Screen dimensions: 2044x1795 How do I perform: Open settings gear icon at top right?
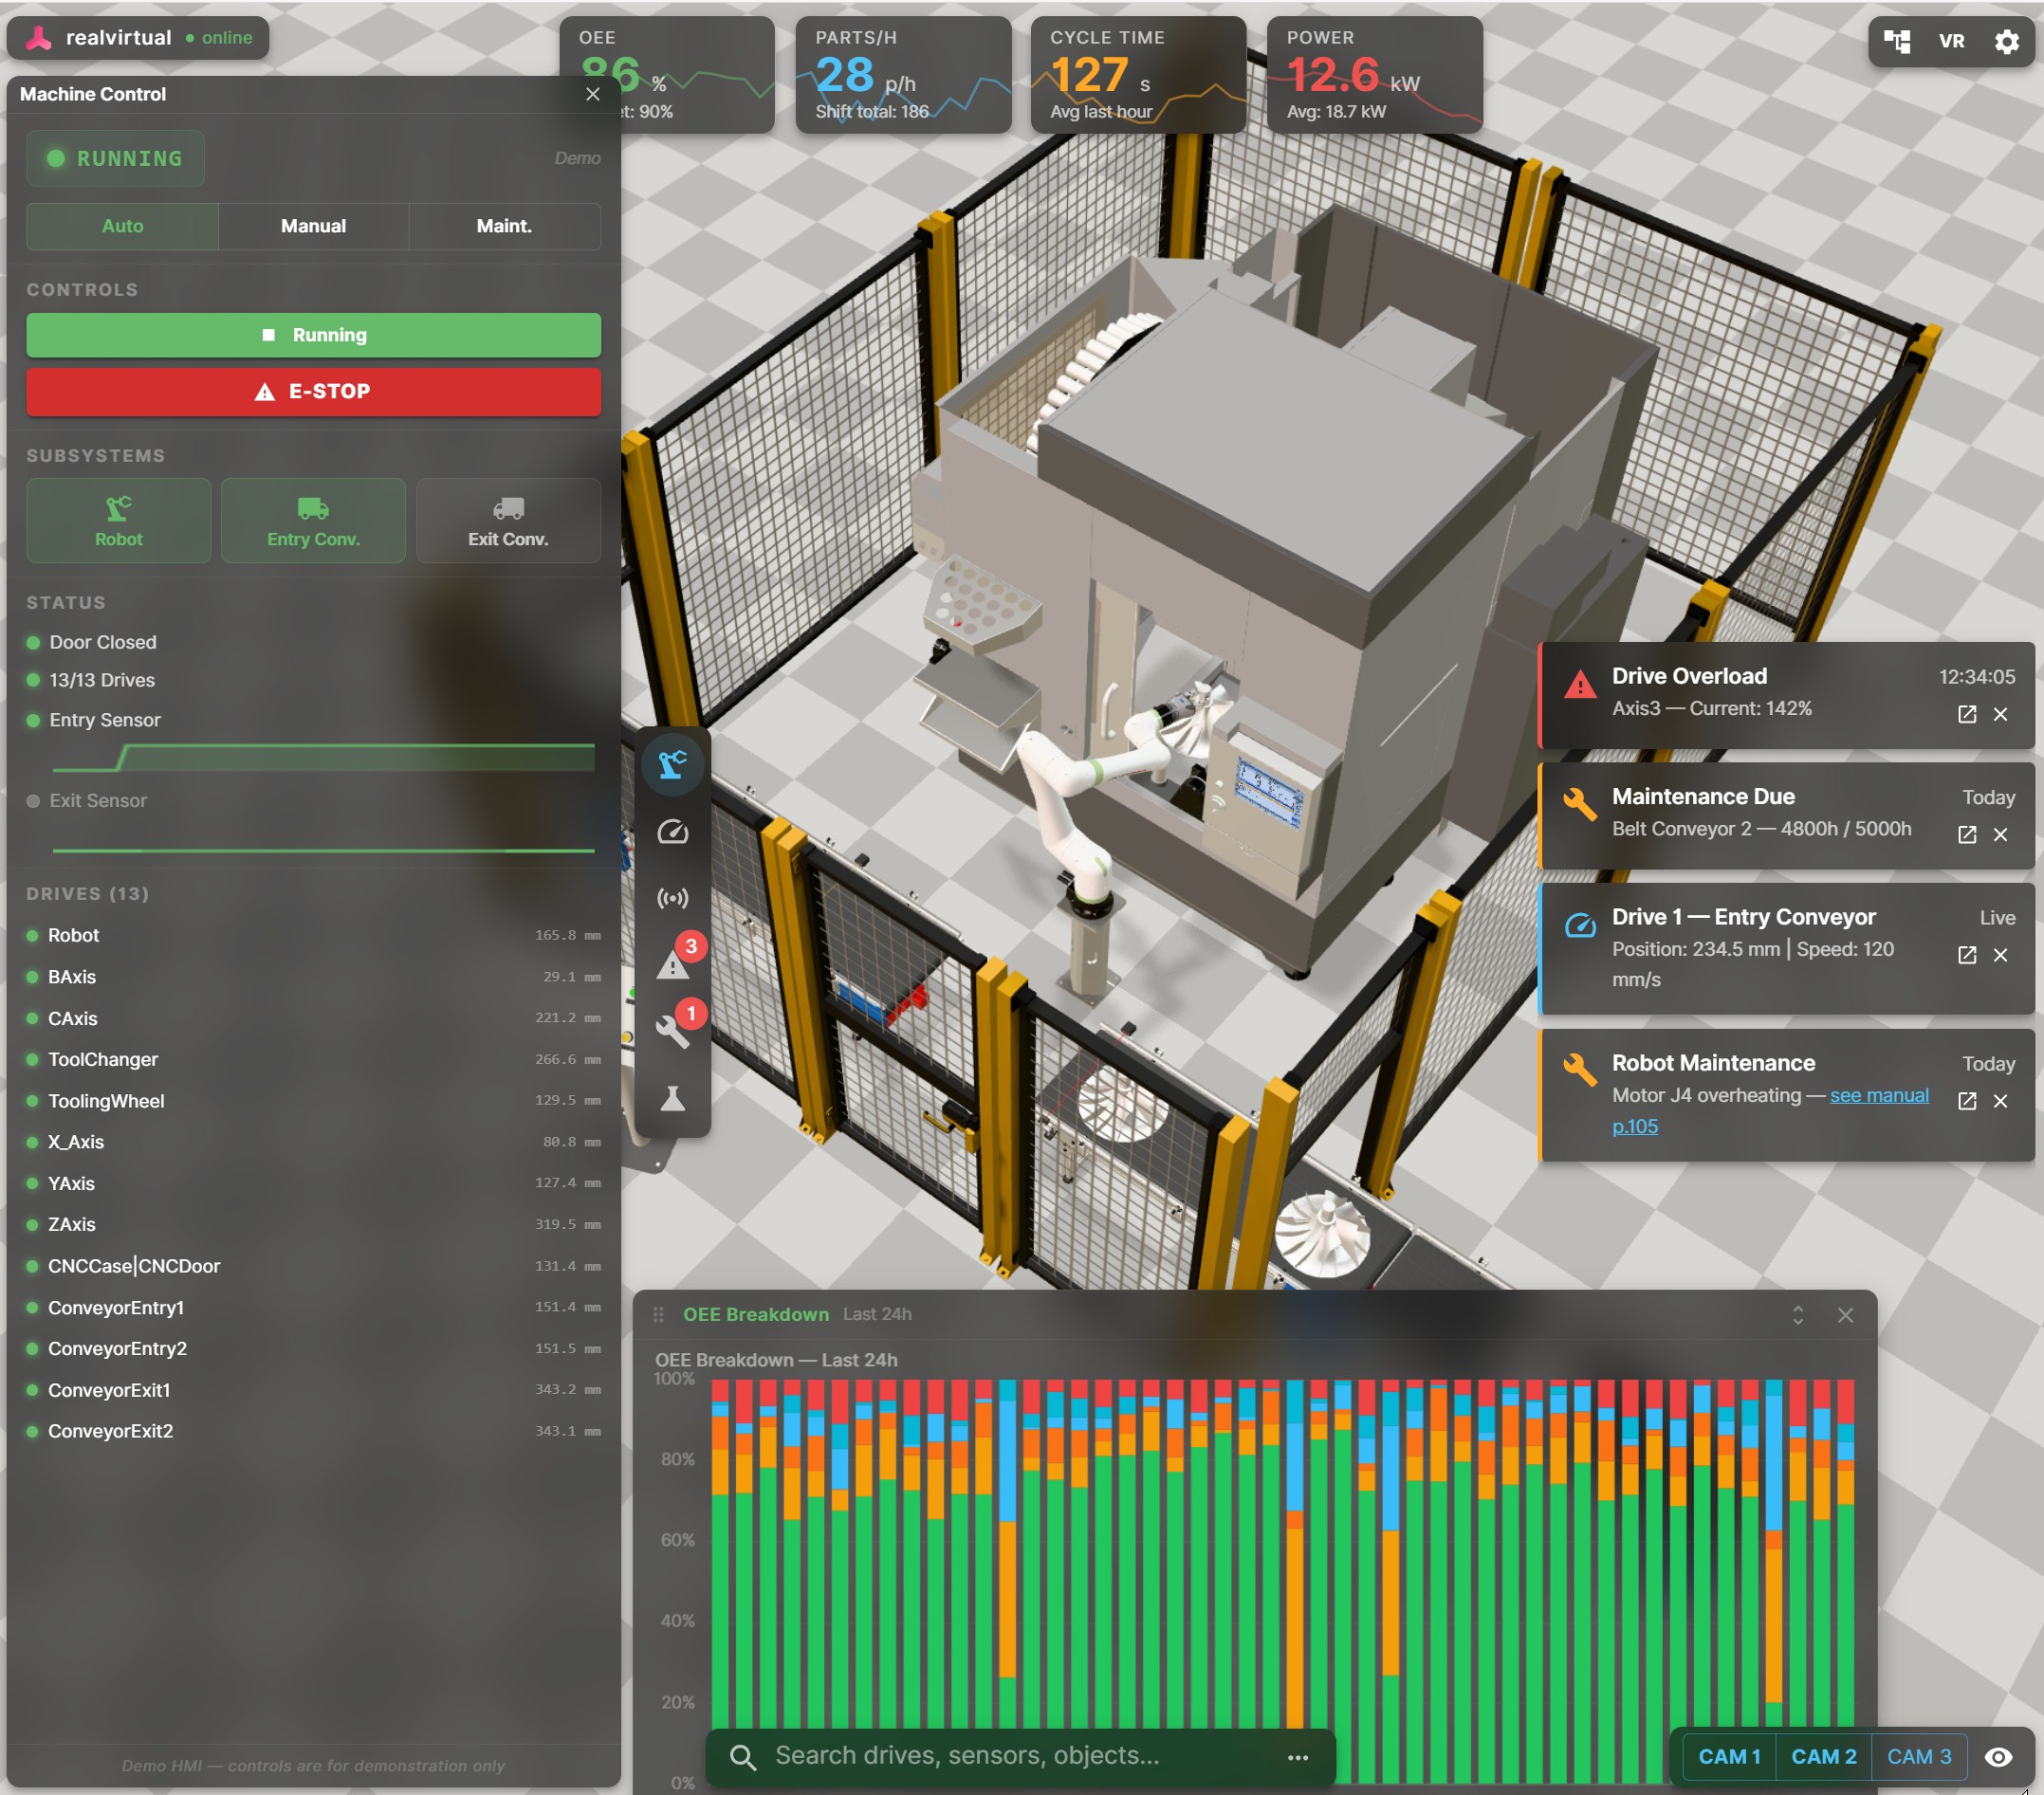tap(2006, 41)
